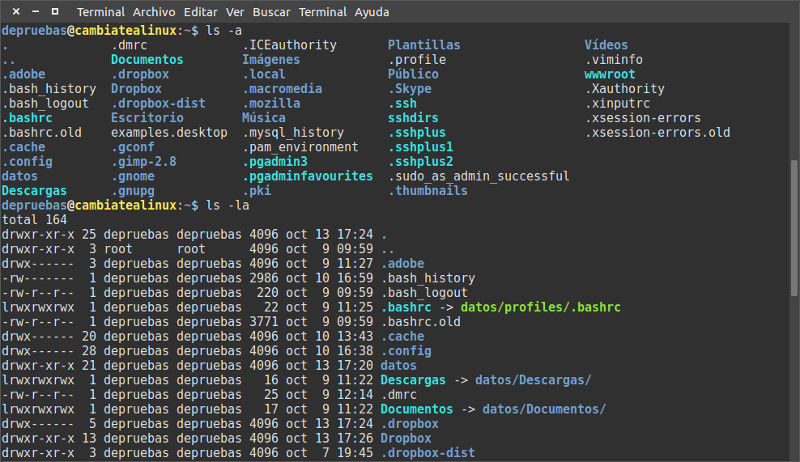Click 'Descargas' in the ls -a listing
Image resolution: width=800 pixels, height=462 pixels.
(x=34, y=191)
